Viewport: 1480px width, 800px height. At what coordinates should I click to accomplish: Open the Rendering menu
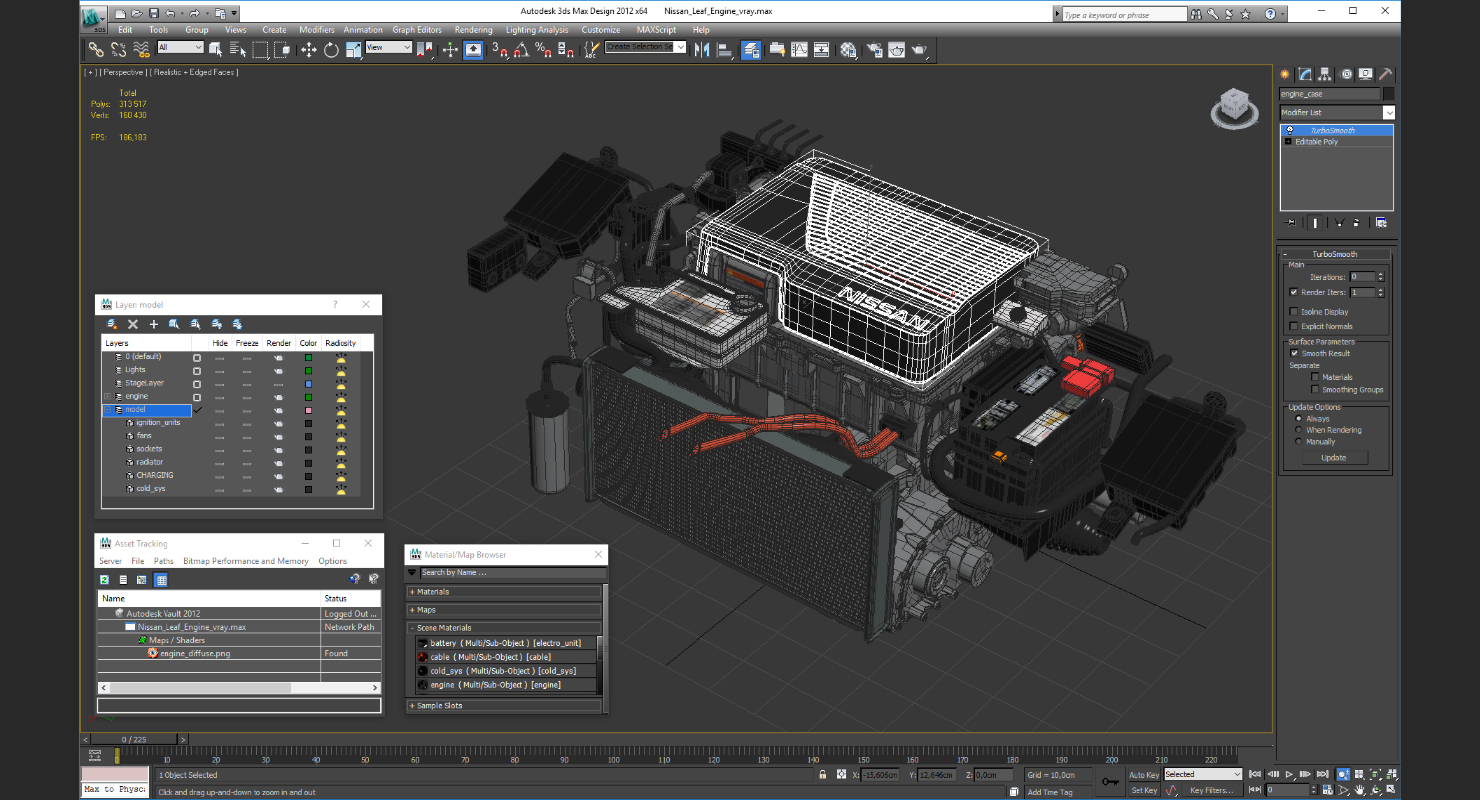point(473,30)
